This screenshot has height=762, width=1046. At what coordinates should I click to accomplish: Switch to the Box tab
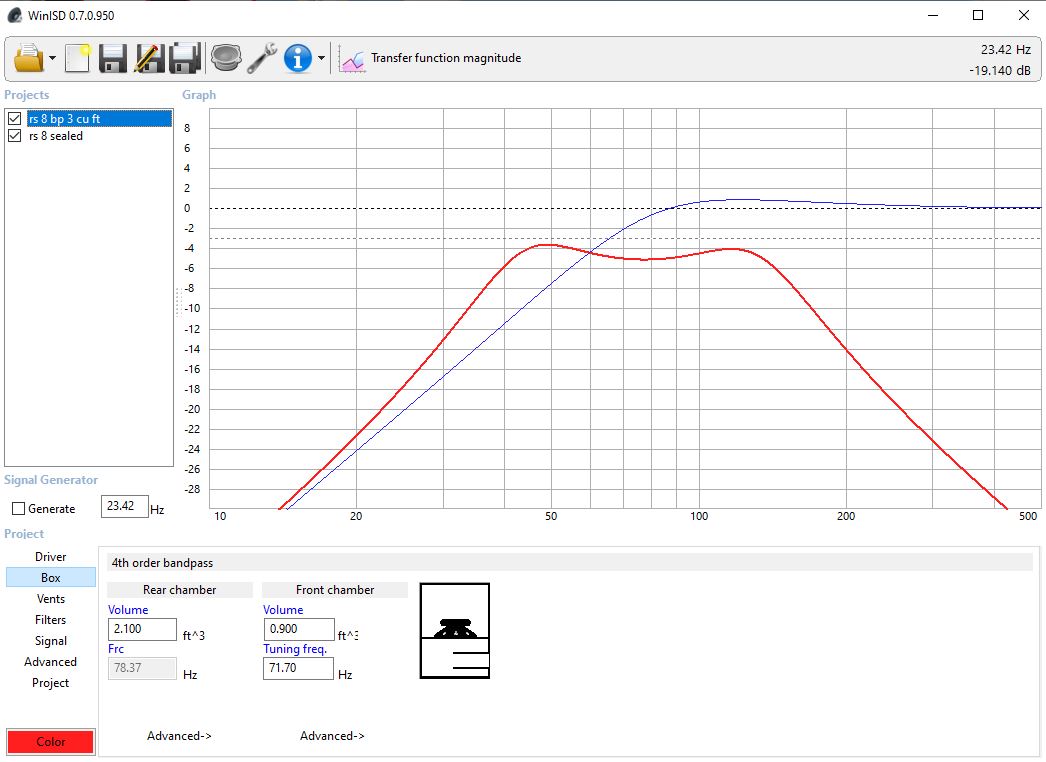(51, 578)
